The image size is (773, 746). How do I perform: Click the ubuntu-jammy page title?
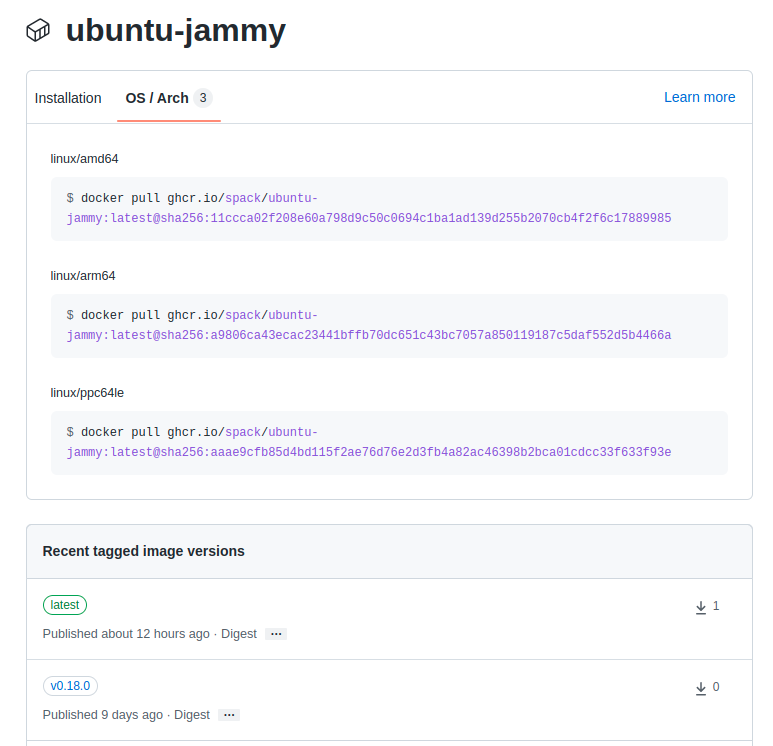pos(176,31)
